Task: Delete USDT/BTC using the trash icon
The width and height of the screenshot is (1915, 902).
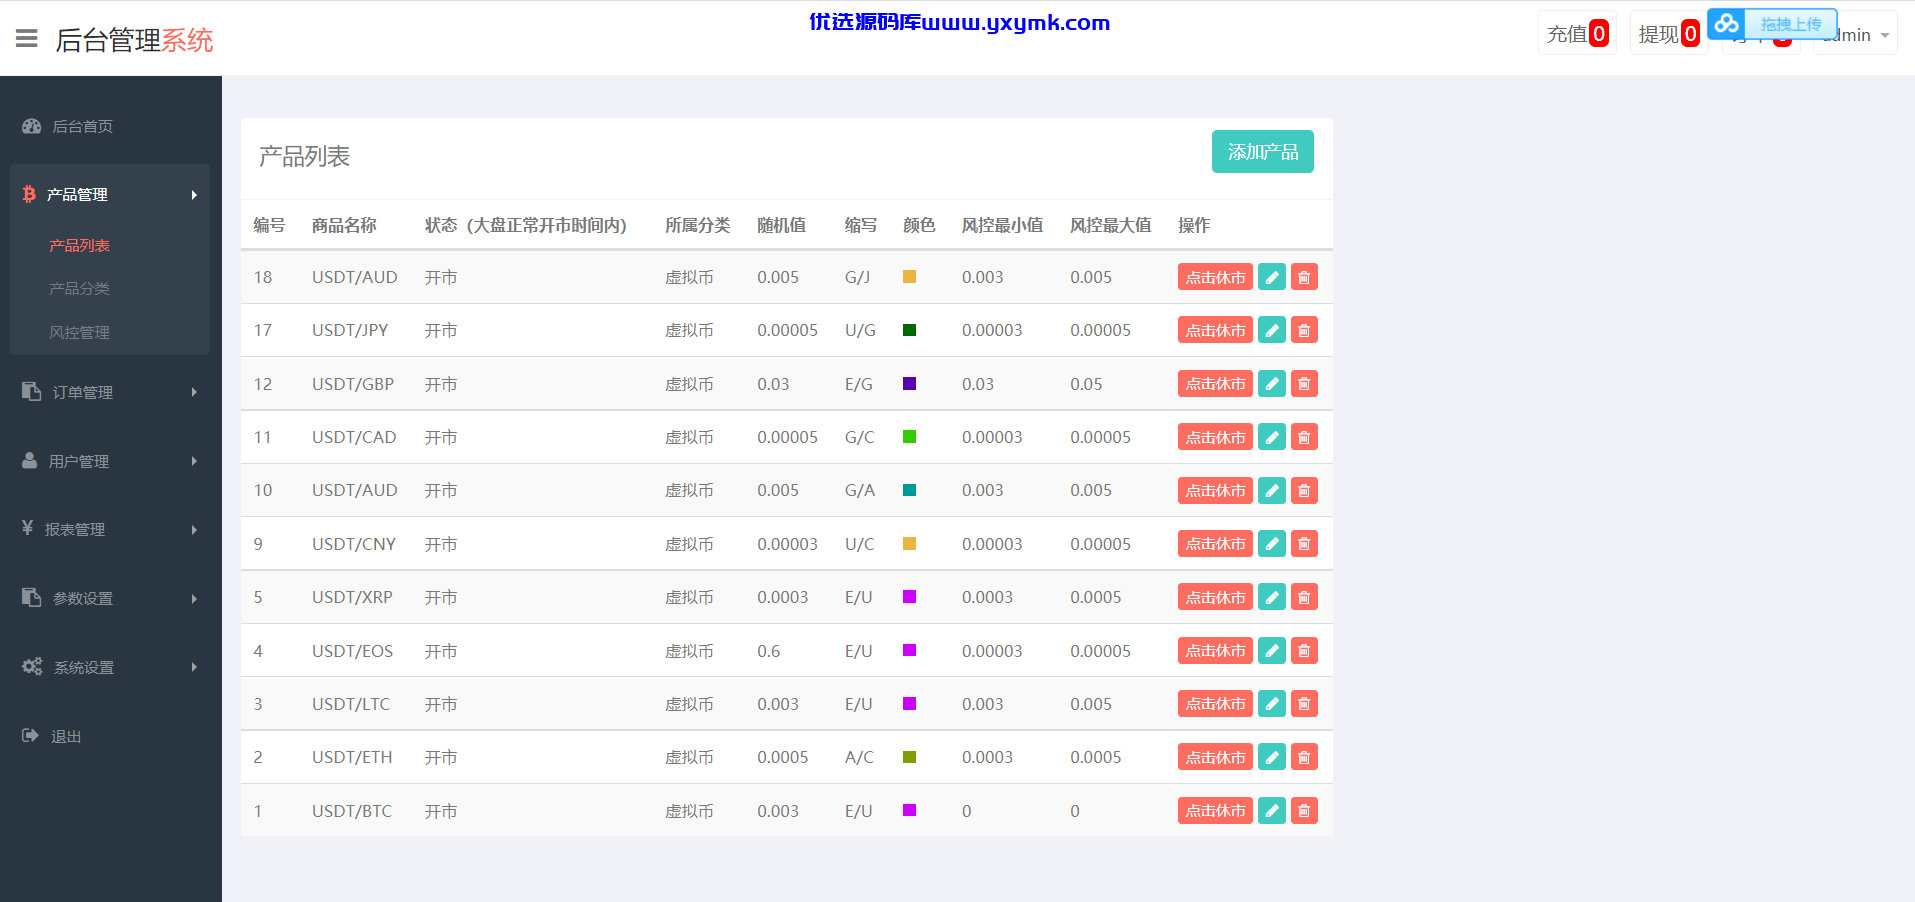Action: tap(1304, 811)
